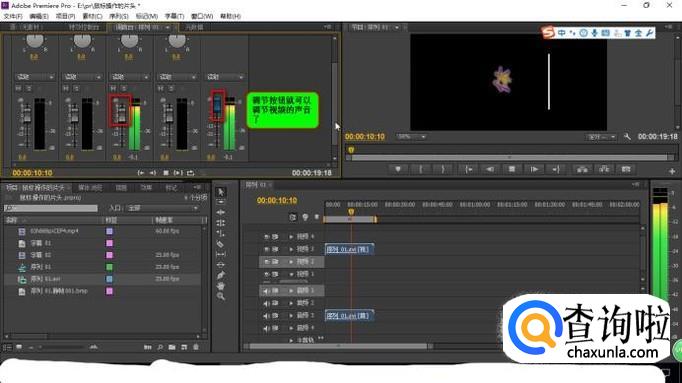Open the 窗口(W) menu
Viewport: 682px width, 383px height.
tap(202, 16)
